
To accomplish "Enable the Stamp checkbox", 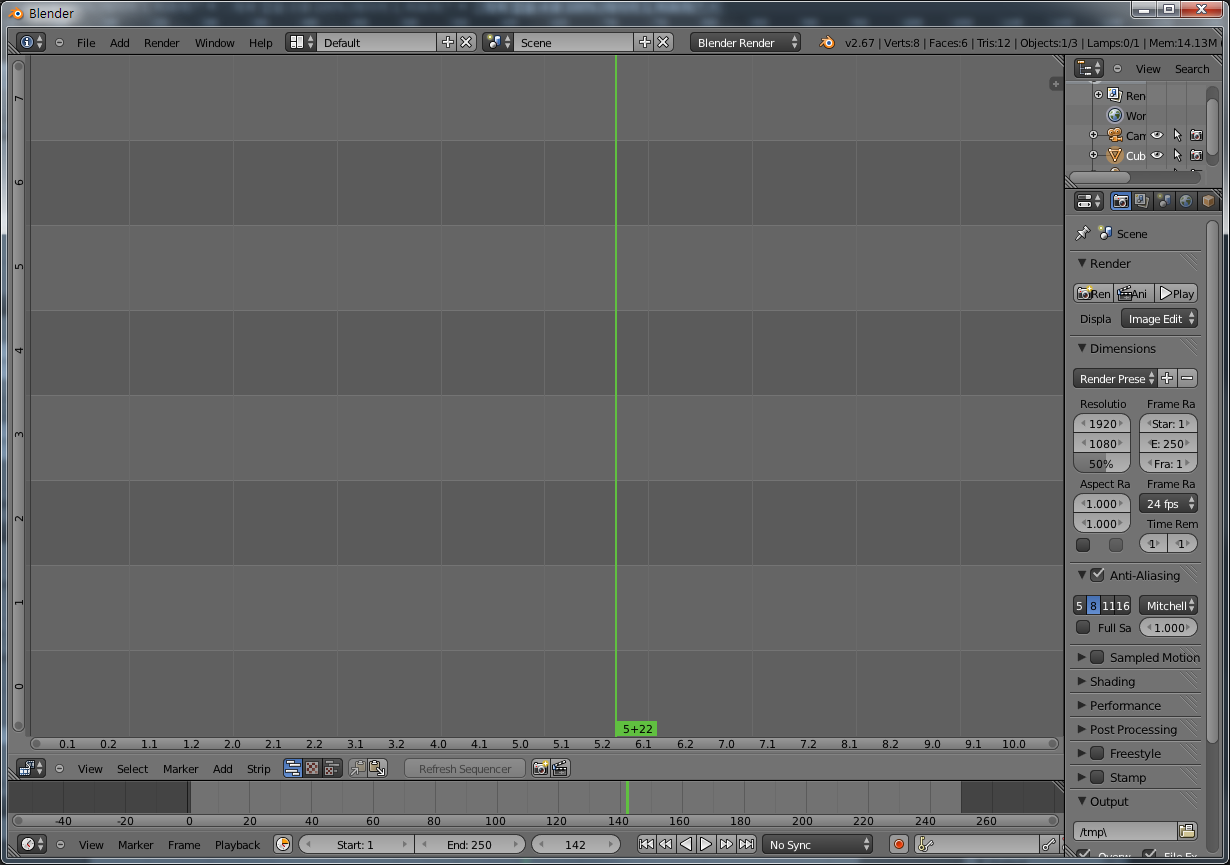I will coord(1097,777).
